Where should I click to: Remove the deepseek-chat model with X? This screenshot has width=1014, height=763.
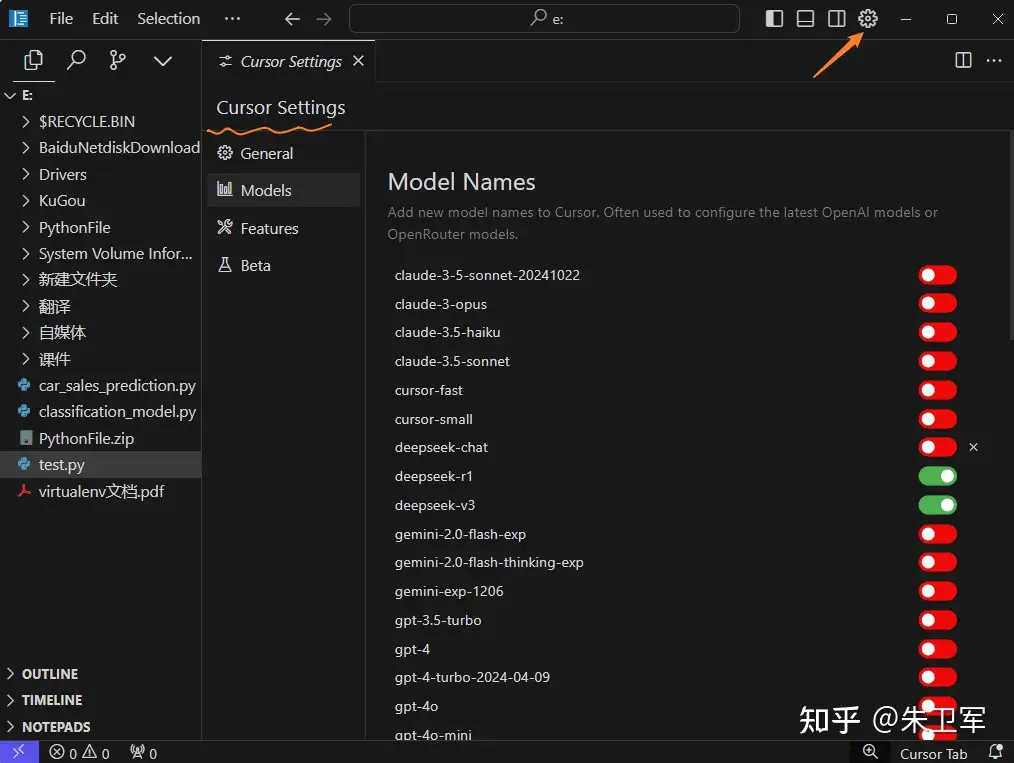pyautogui.click(x=973, y=447)
